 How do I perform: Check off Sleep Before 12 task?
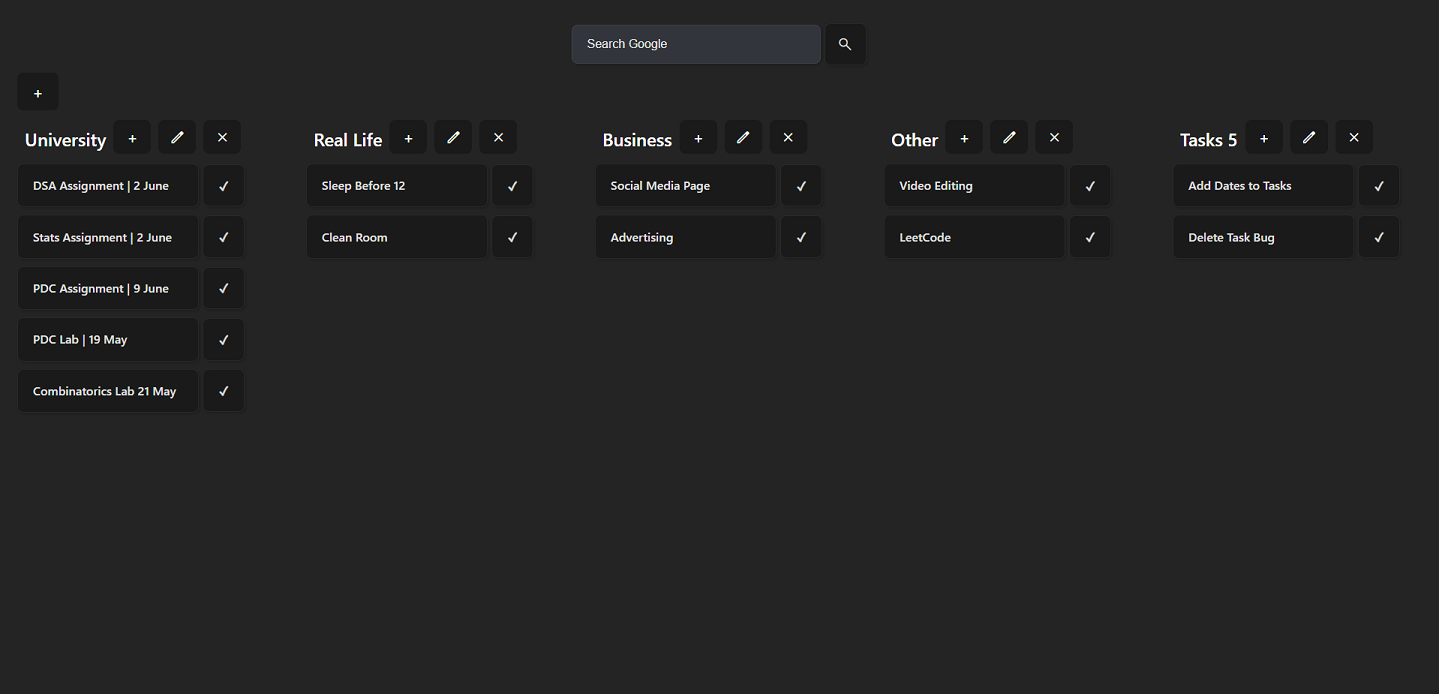[512, 185]
